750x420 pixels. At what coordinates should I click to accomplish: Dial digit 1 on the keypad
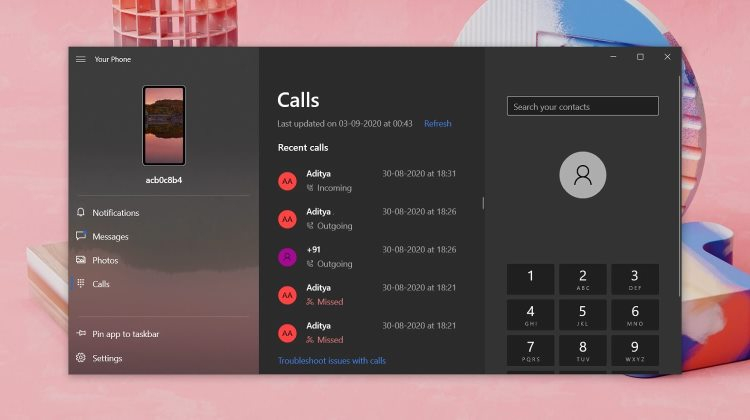pos(530,279)
